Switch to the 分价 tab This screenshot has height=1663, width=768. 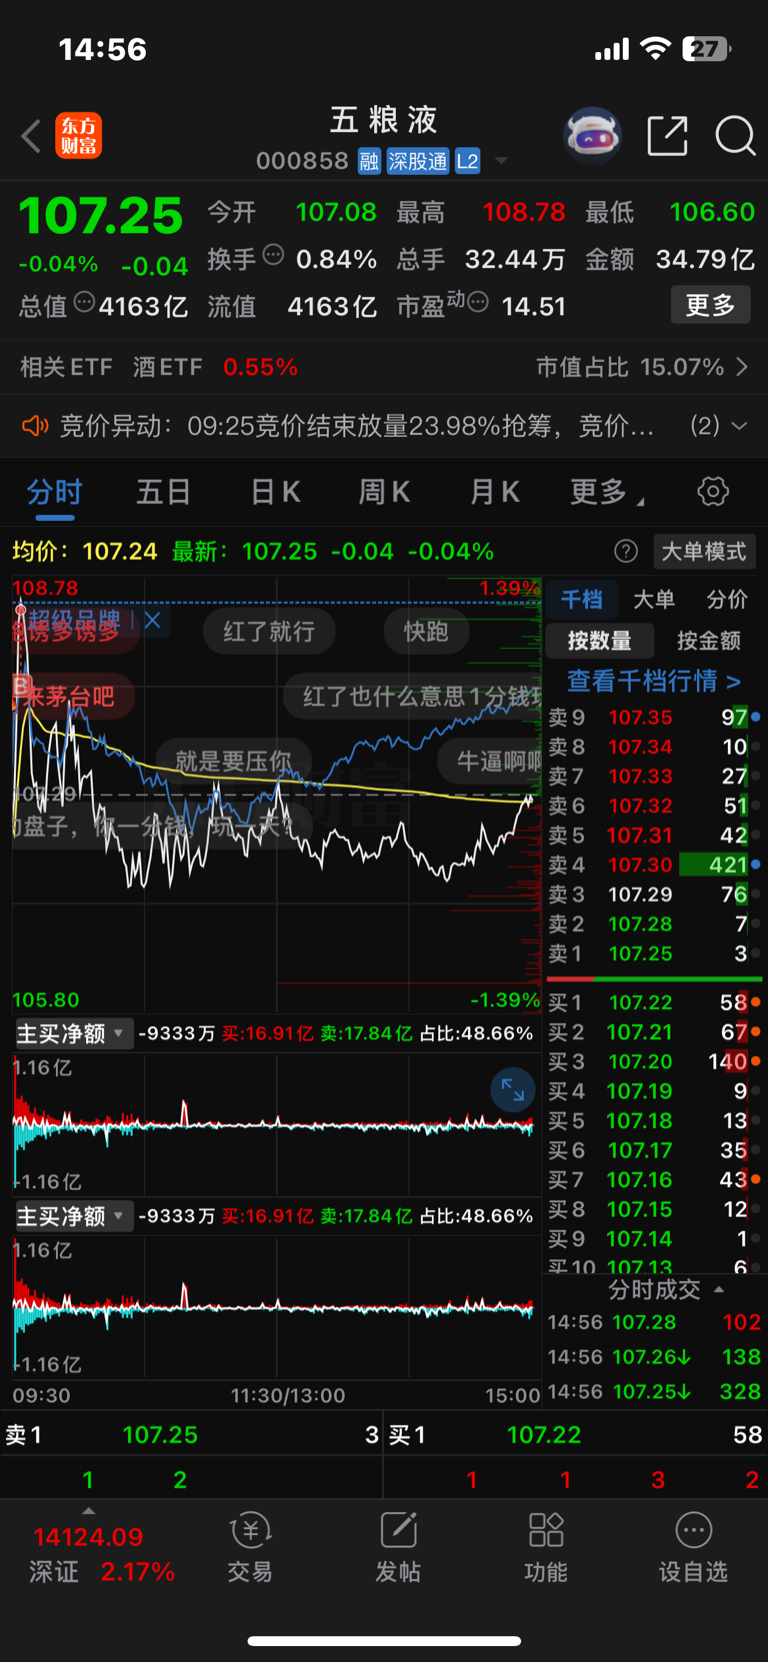click(727, 599)
